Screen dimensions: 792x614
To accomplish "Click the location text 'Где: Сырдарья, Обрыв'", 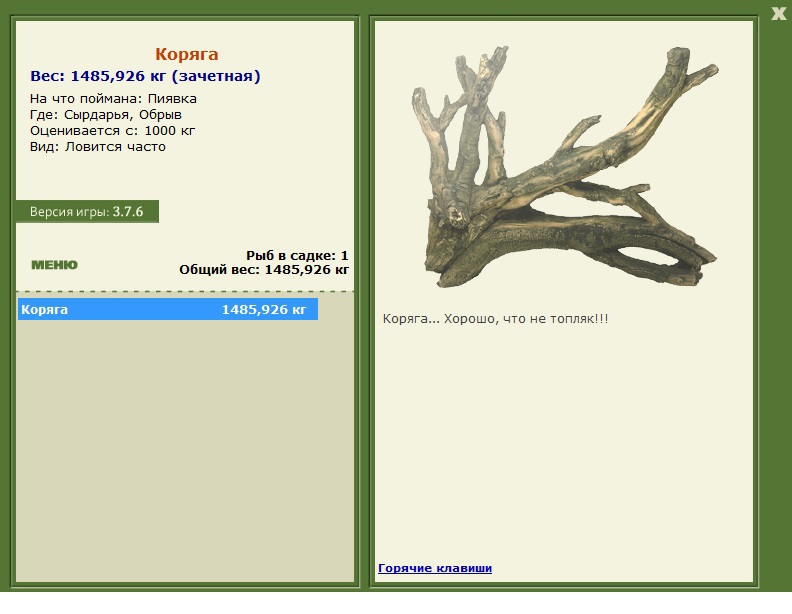I will click(106, 115).
